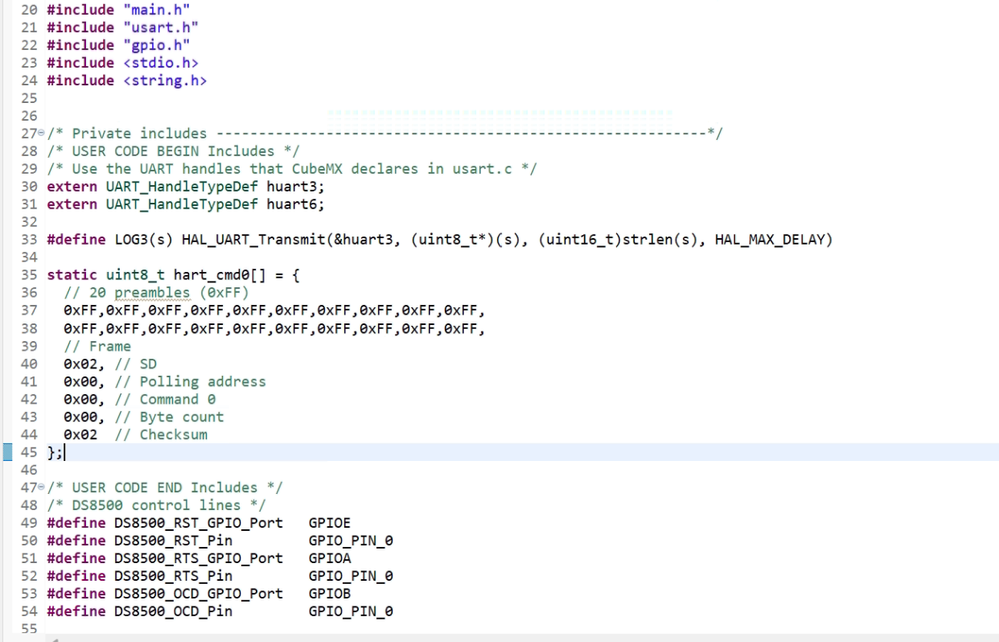This screenshot has width=999, height=642.
Task: Collapse the fold marker on line 27
Action: (x=41, y=132)
